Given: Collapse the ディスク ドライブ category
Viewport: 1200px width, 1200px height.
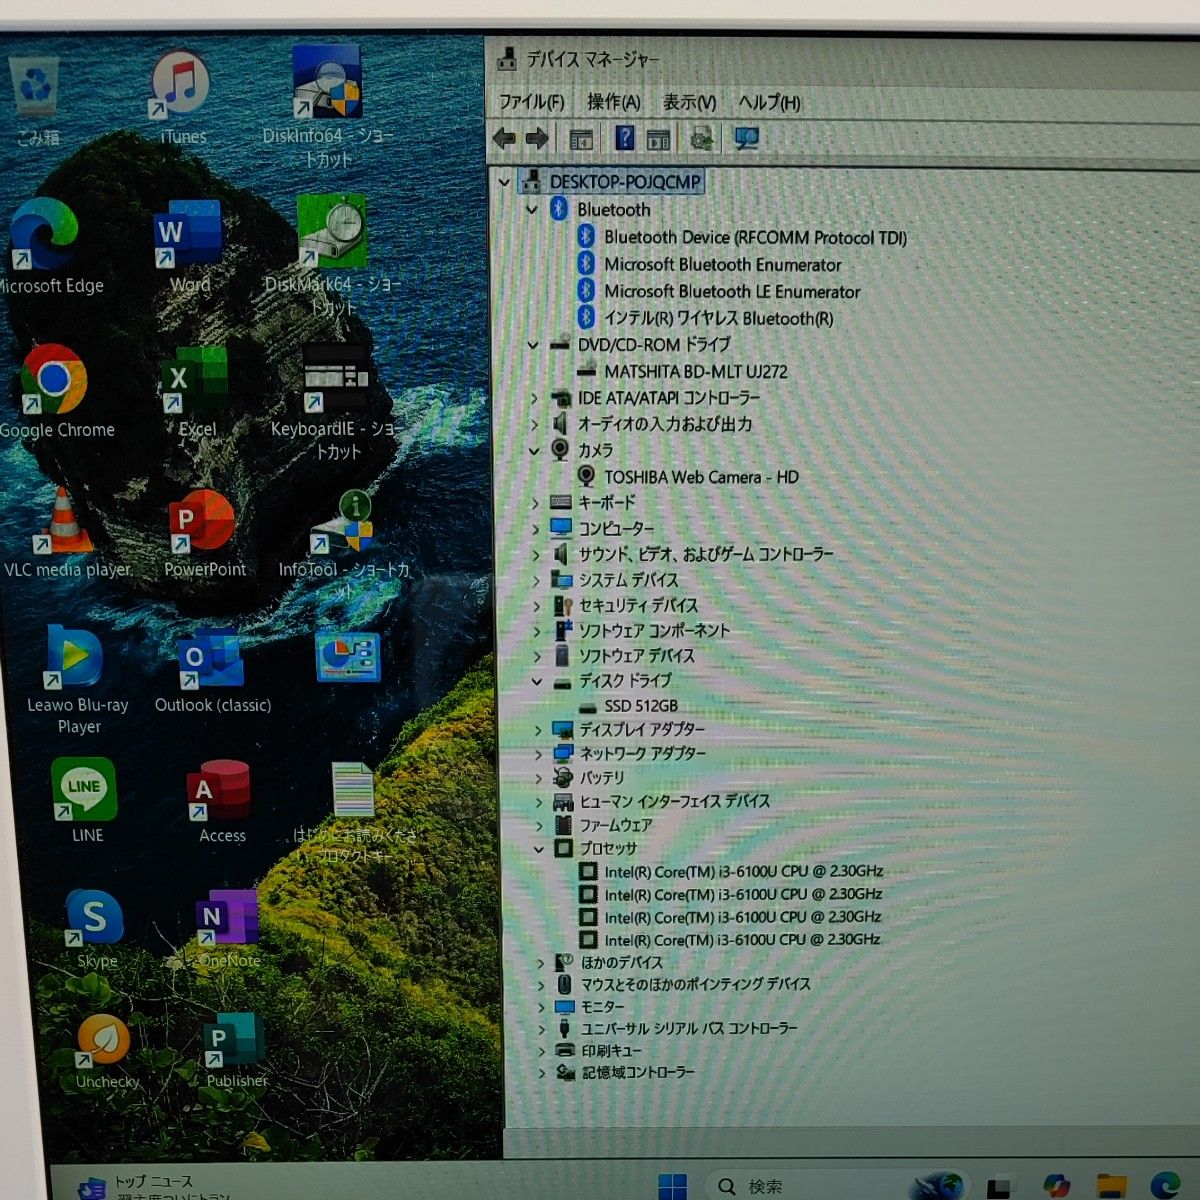Looking at the screenshot, I should pos(537,681).
